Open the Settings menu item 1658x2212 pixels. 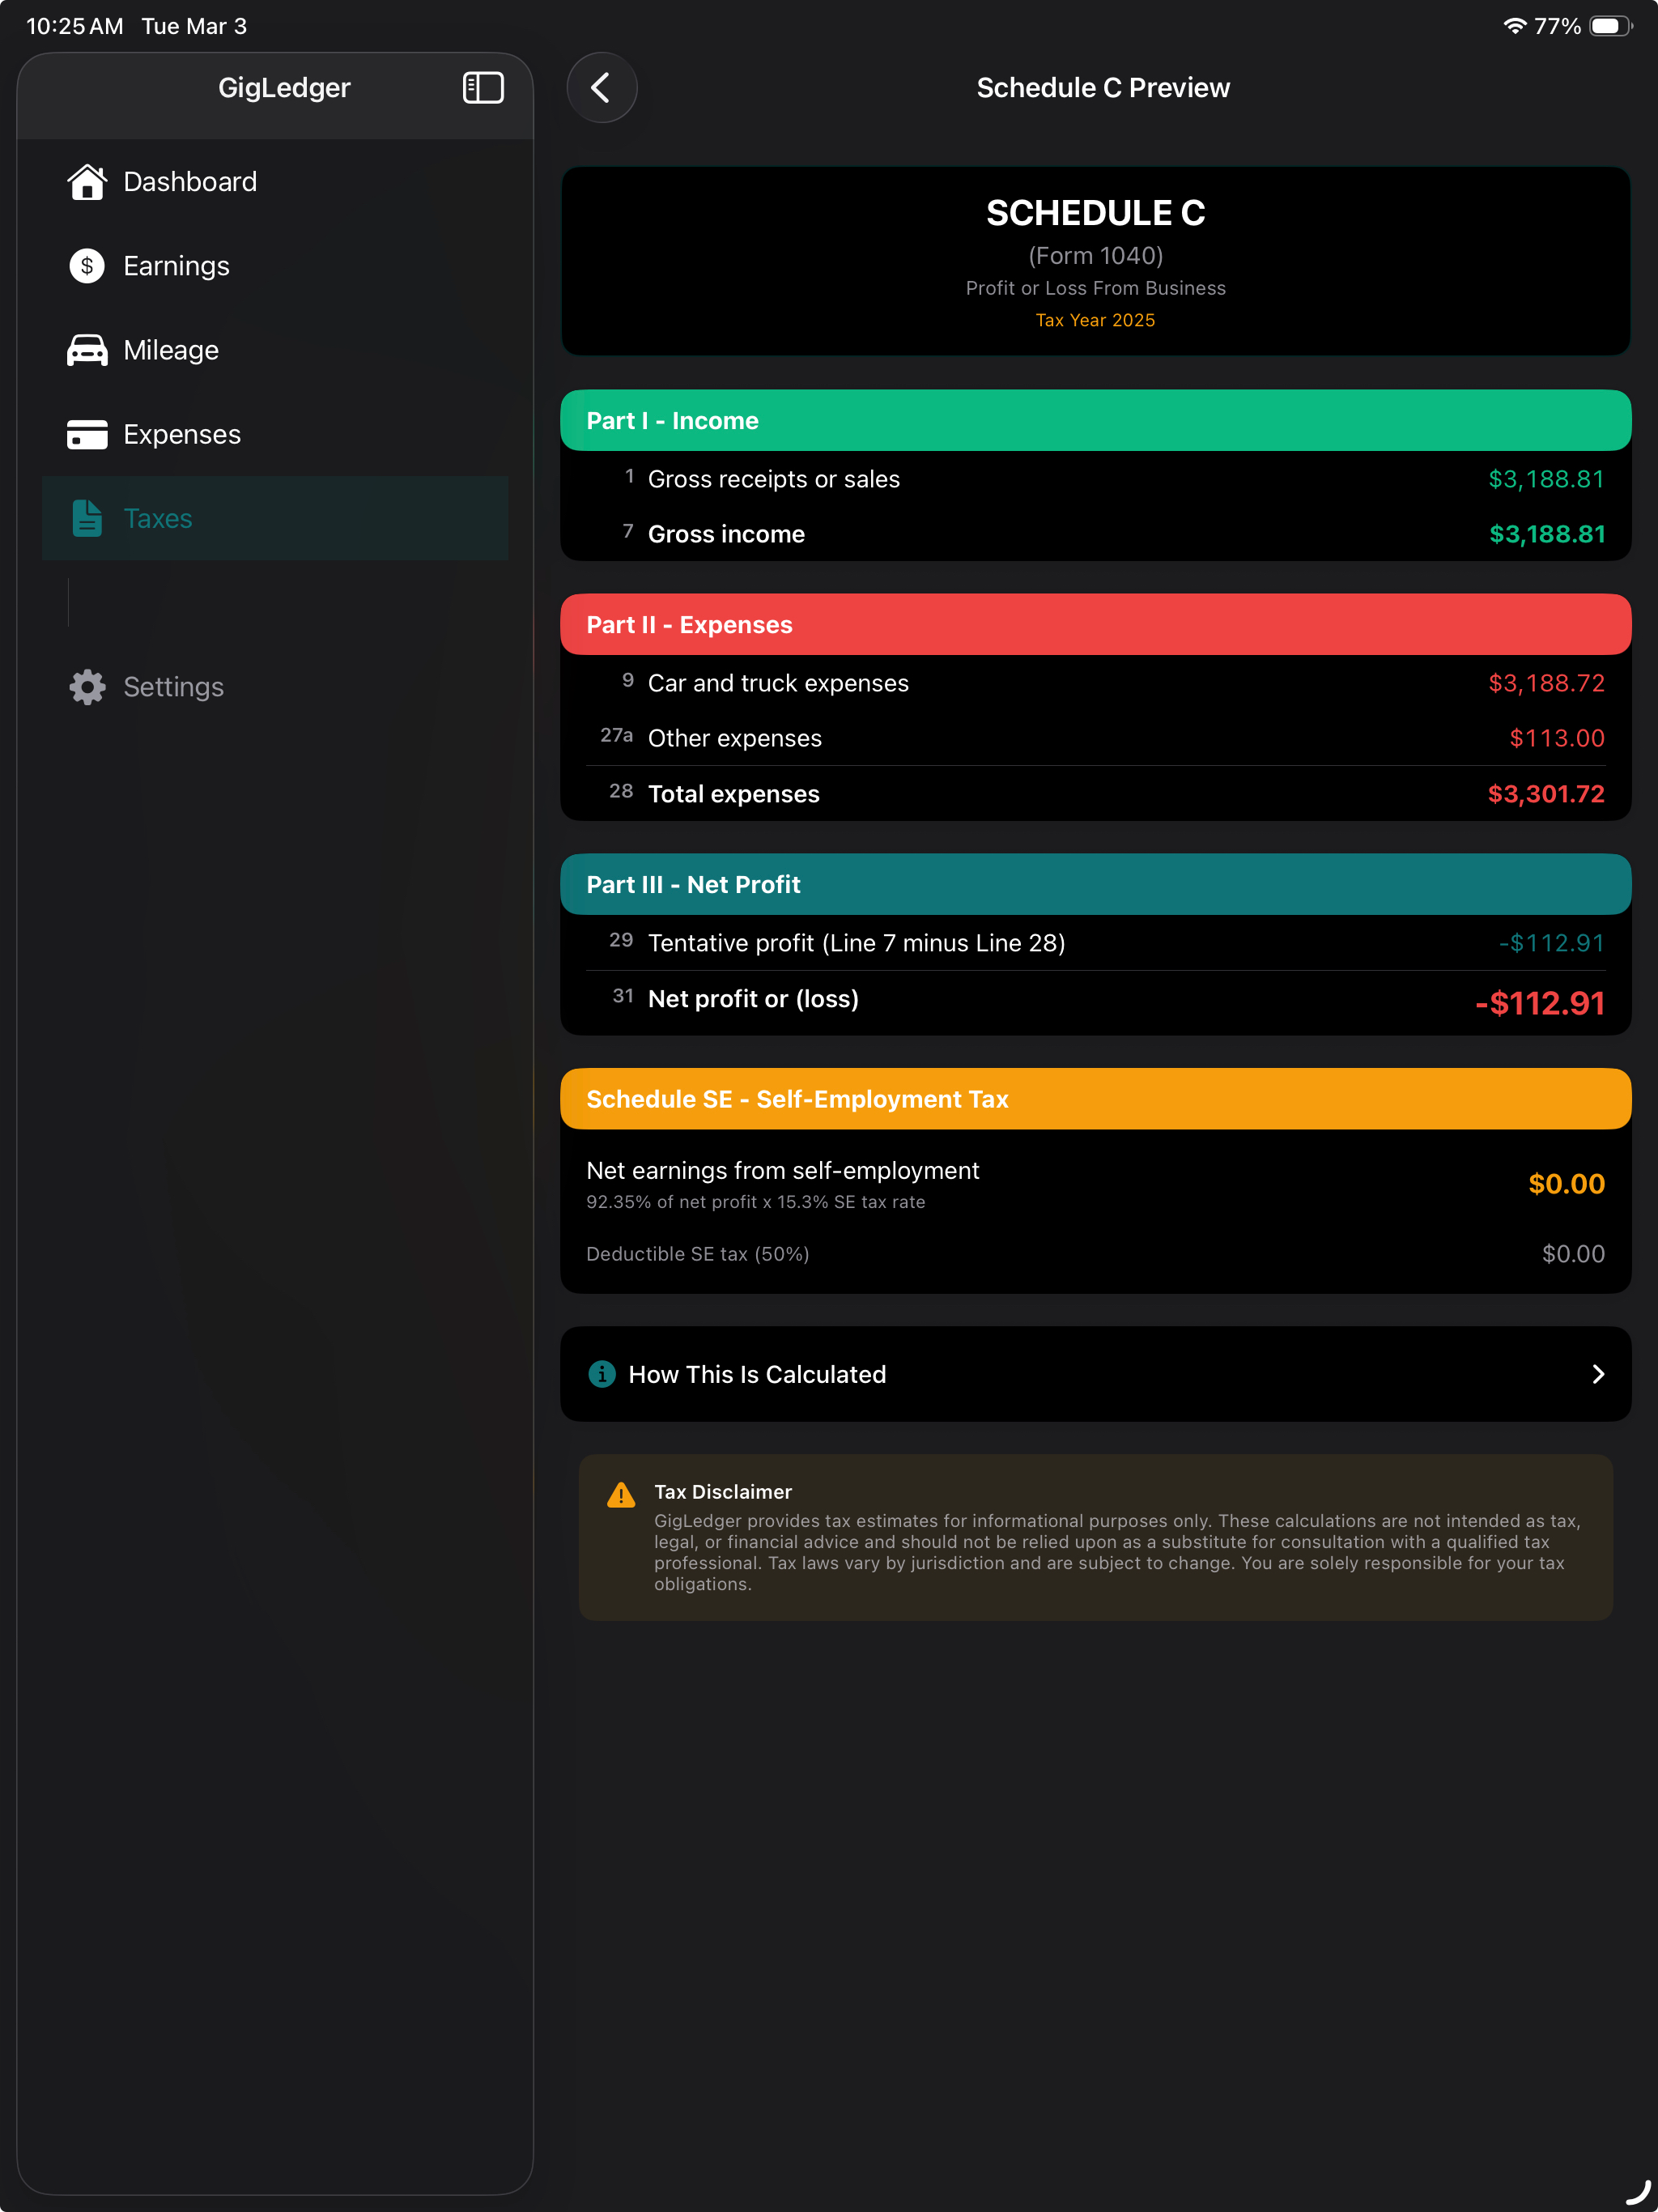coord(275,687)
